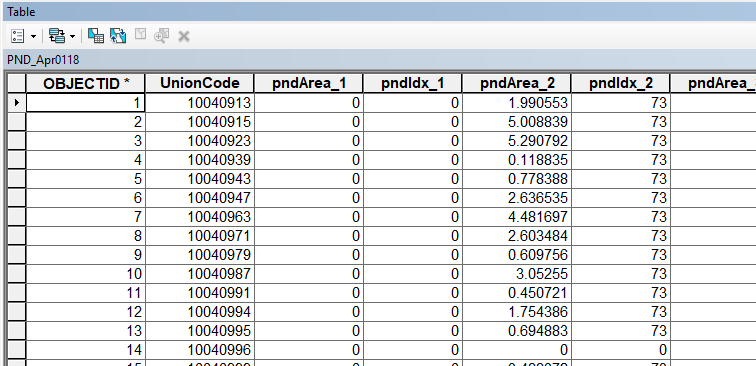
Task: Click the pndArea_2 value 0.778388
Action: coord(517,179)
